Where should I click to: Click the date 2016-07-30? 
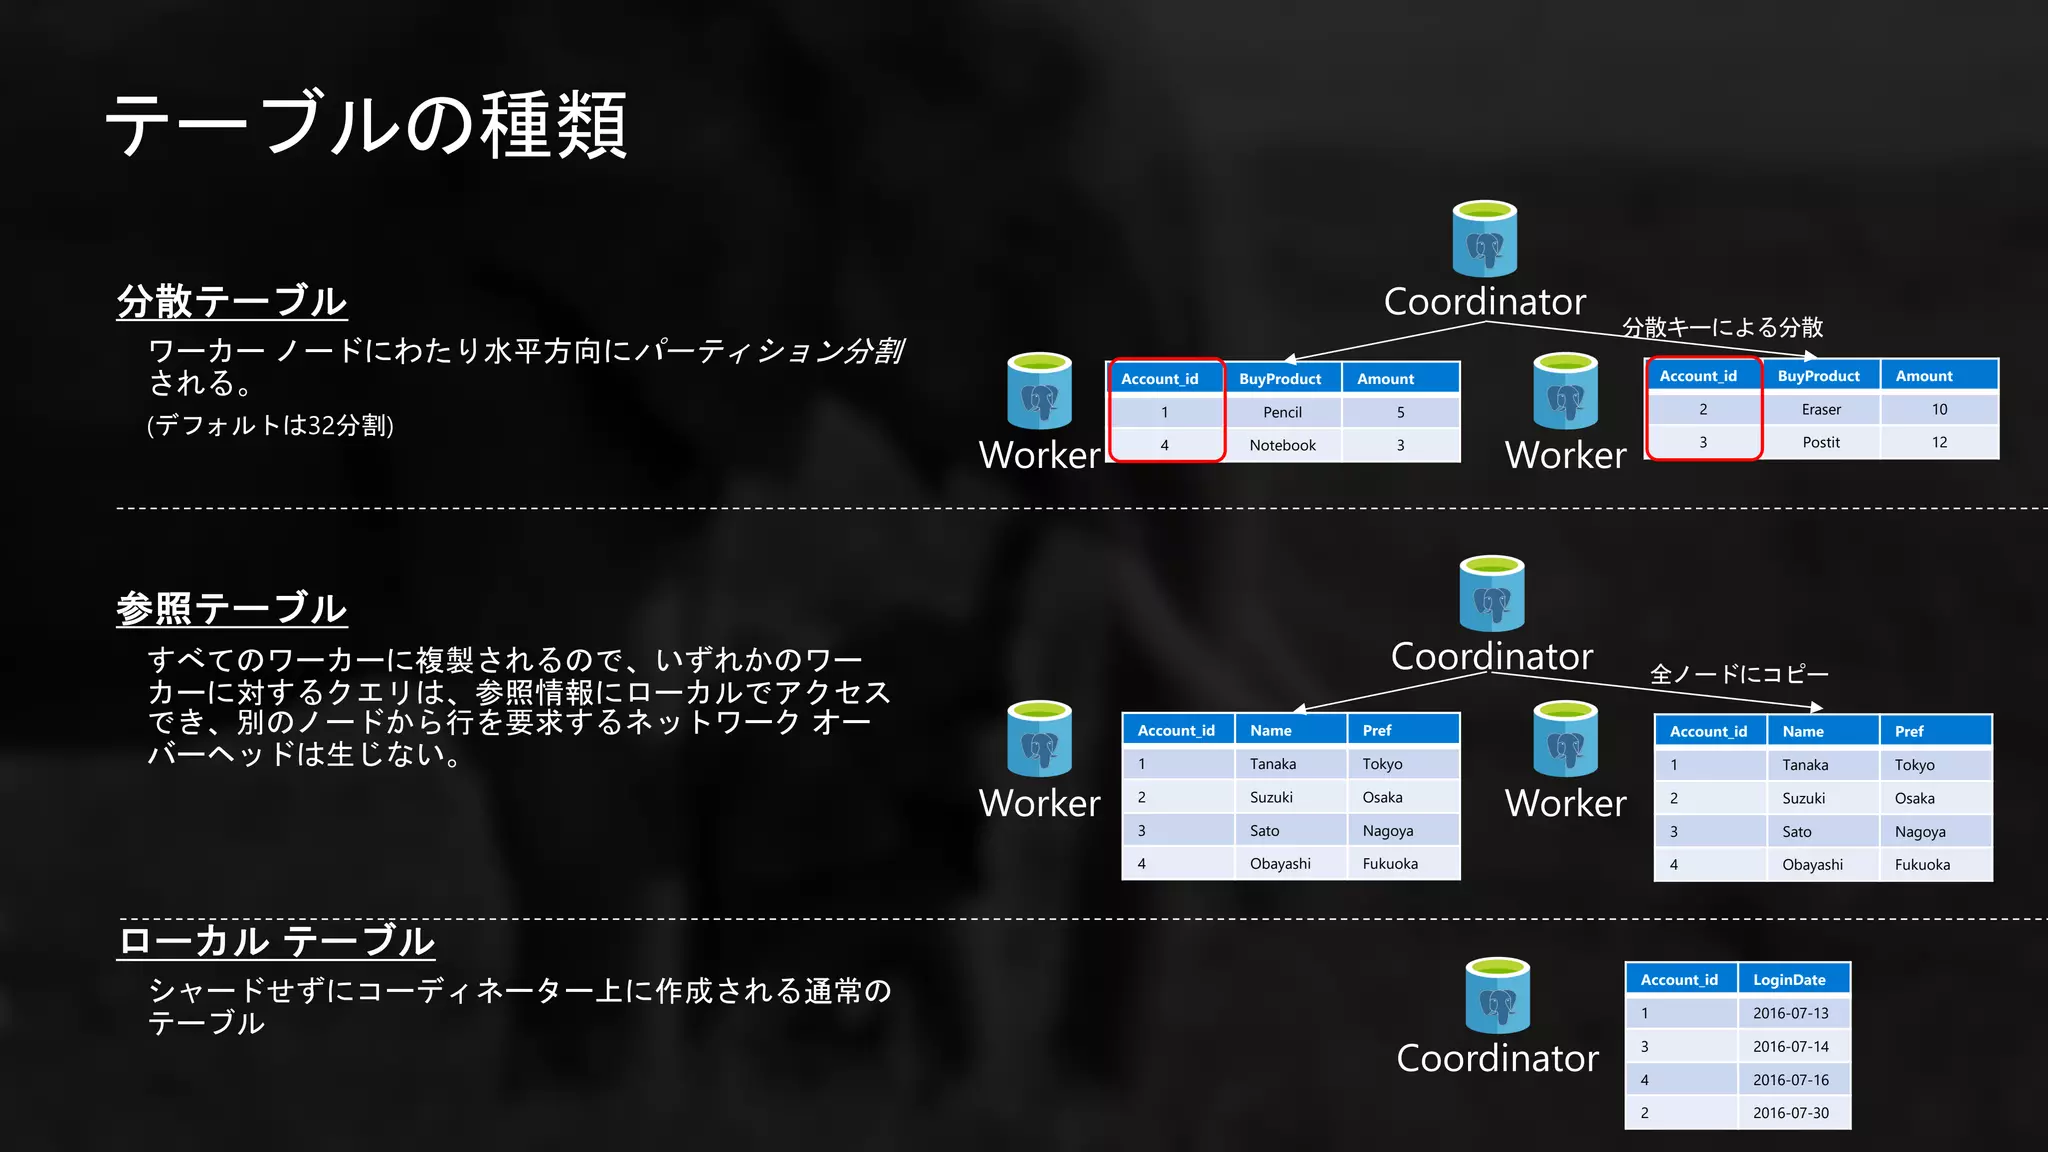click(1794, 1113)
